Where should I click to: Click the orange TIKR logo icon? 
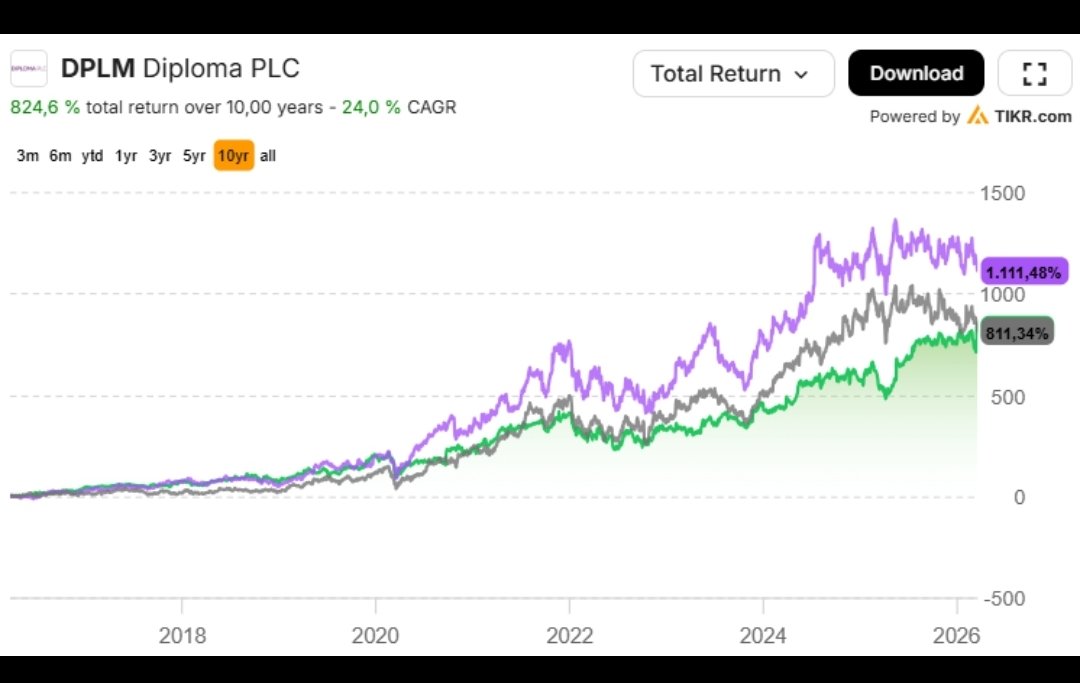pos(977,116)
